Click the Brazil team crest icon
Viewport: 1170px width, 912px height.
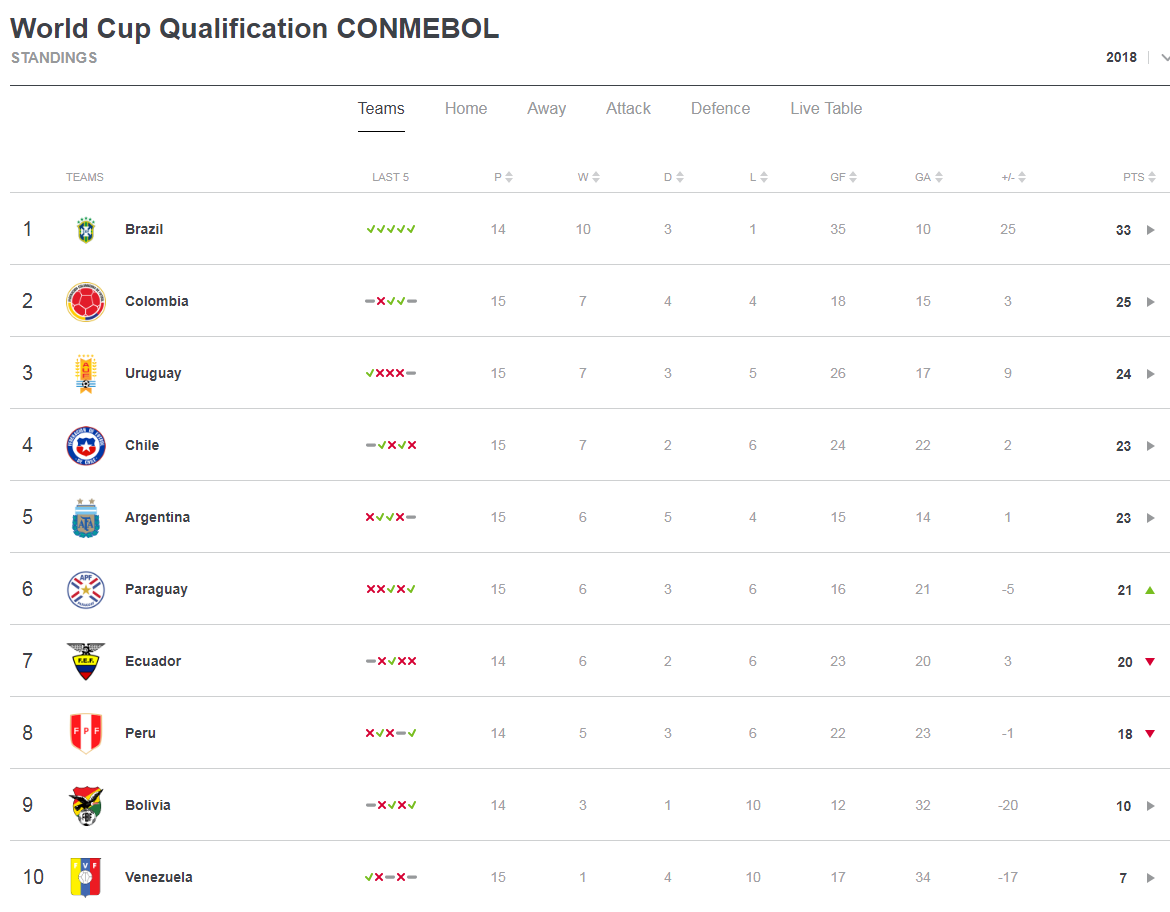point(85,230)
